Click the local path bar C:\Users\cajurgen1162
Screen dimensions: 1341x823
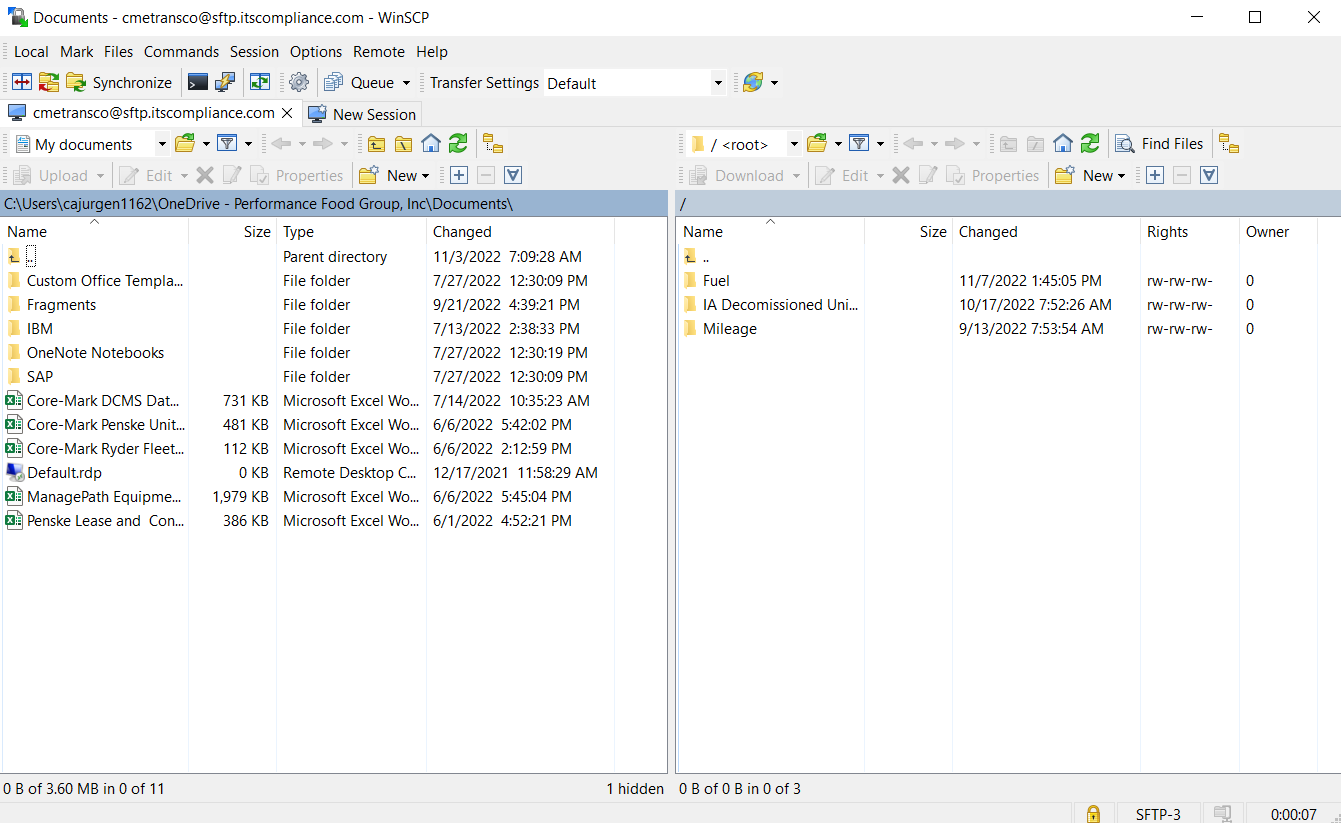(334, 203)
